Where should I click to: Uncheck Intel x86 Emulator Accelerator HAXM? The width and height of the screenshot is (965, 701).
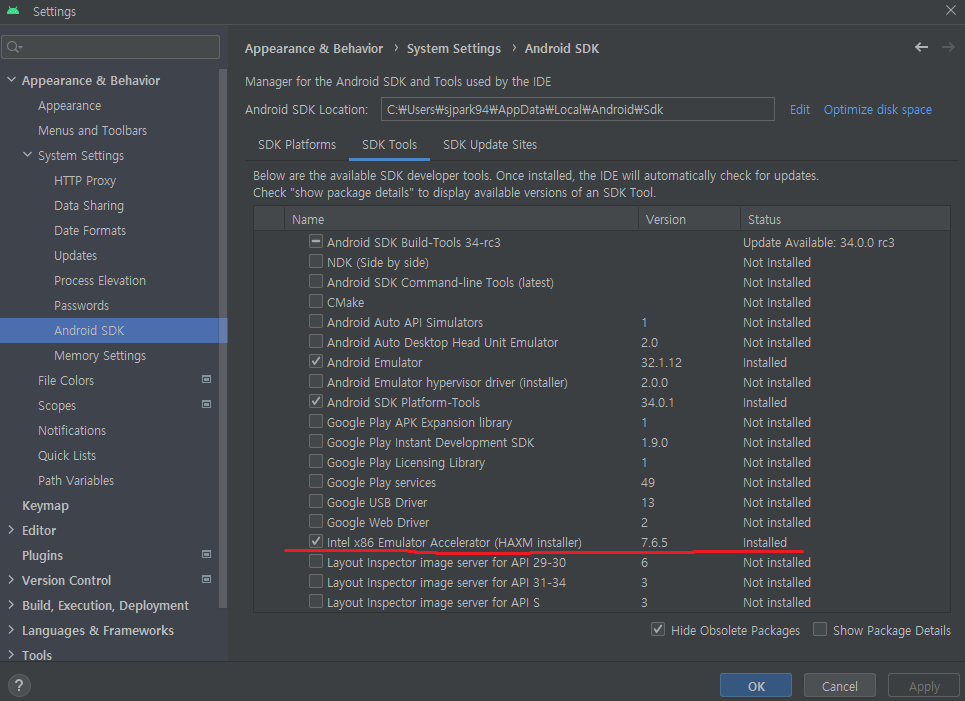tap(316, 542)
